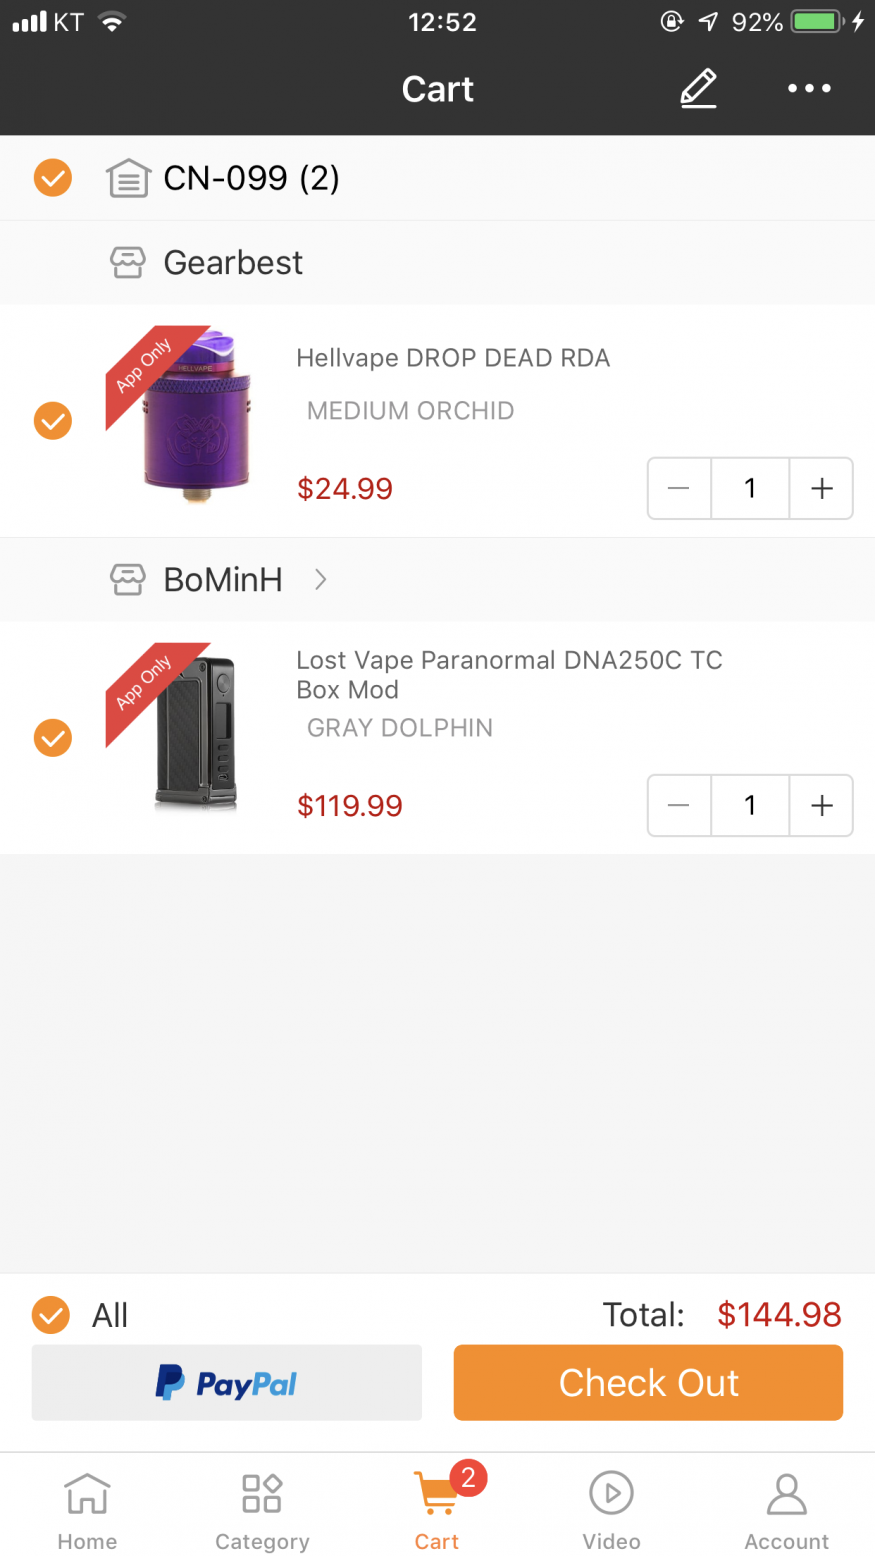Expand the BoMinH store chevron
The width and height of the screenshot is (875, 1556).
click(320, 580)
